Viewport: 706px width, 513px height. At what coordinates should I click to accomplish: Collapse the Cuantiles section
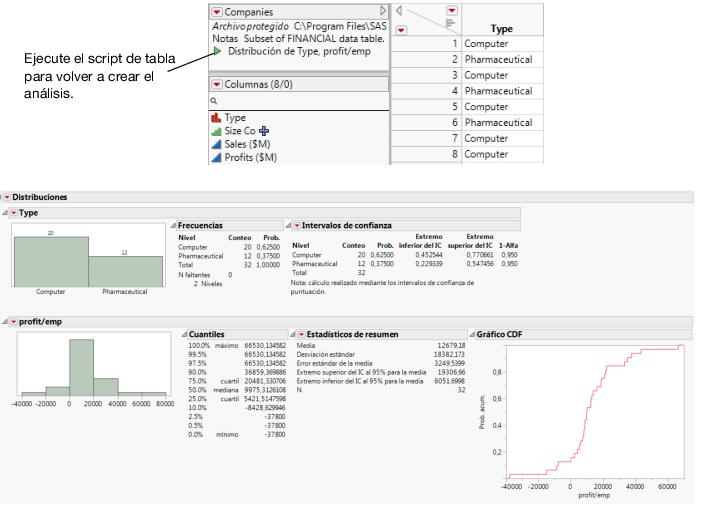click(184, 334)
